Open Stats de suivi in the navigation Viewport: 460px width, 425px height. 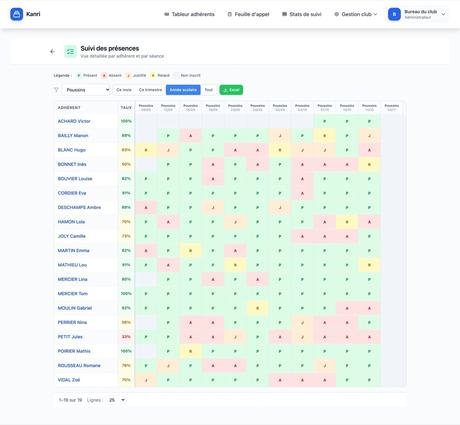click(302, 14)
